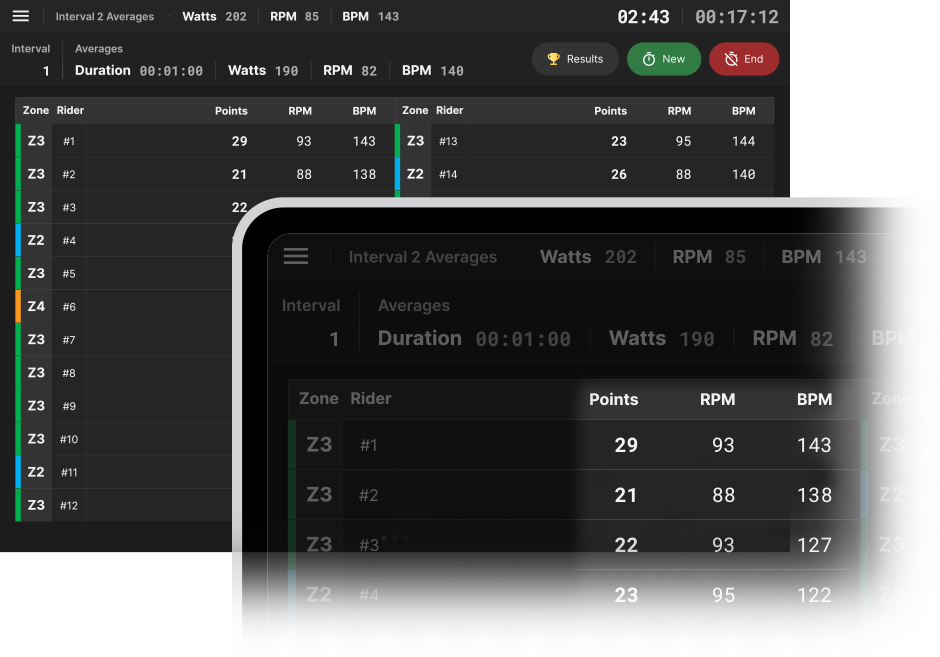Click Z4 zone badge for rider #6
This screenshot has width=940, height=657.
pyautogui.click(x=36, y=306)
